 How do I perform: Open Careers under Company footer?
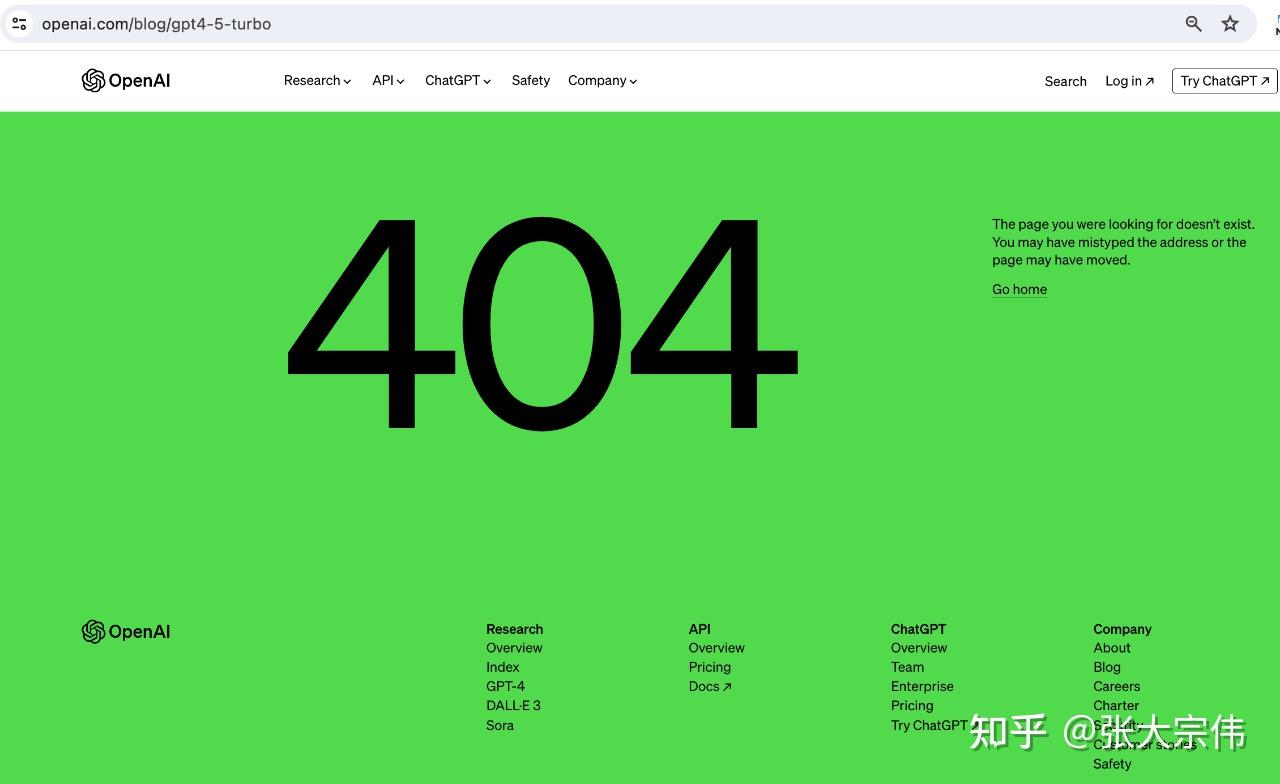(1116, 687)
